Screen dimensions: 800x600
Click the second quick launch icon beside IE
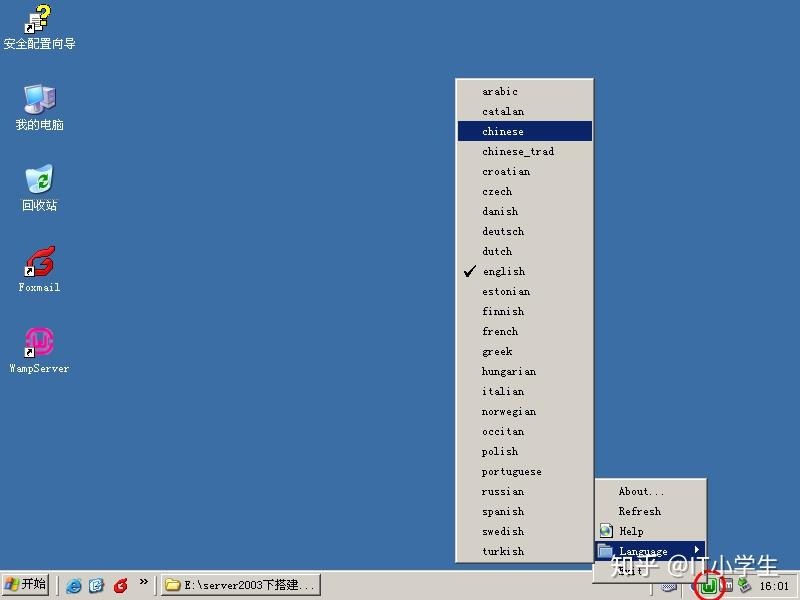coord(96,585)
